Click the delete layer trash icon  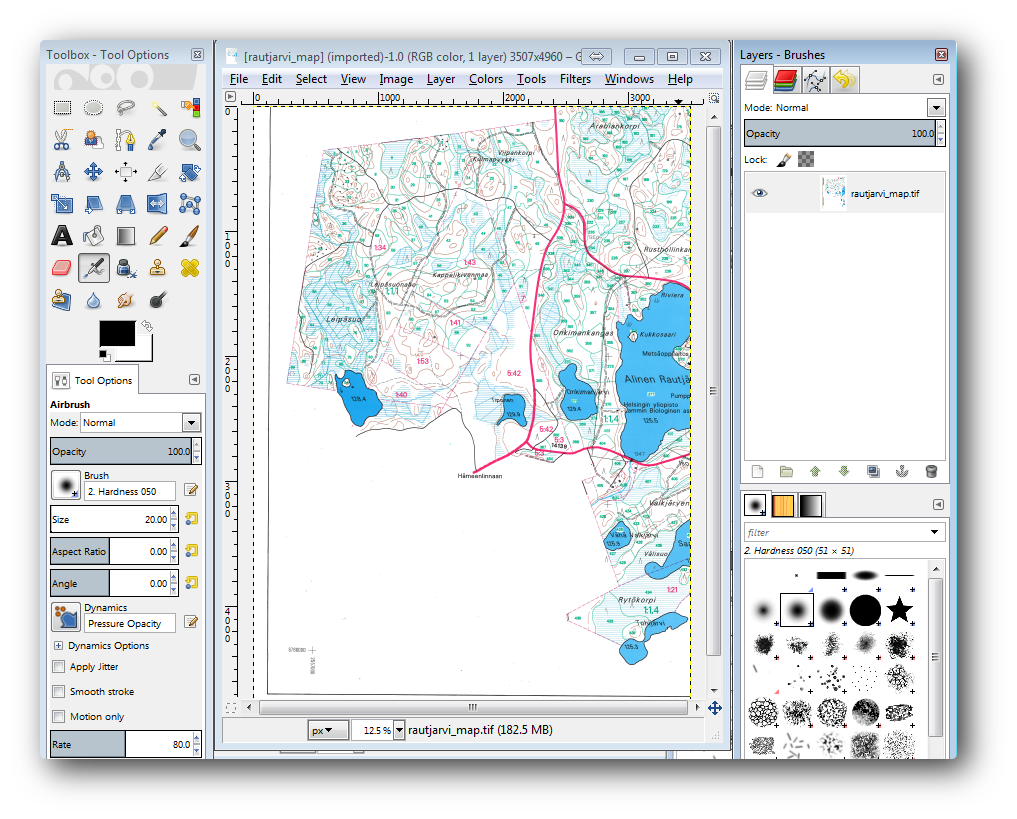[931, 471]
